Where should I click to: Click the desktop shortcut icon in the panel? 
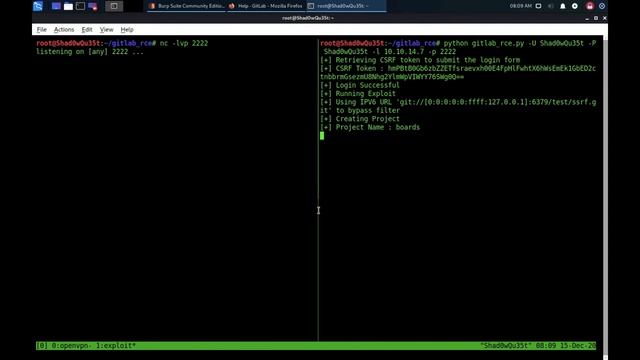click(x=56, y=6)
